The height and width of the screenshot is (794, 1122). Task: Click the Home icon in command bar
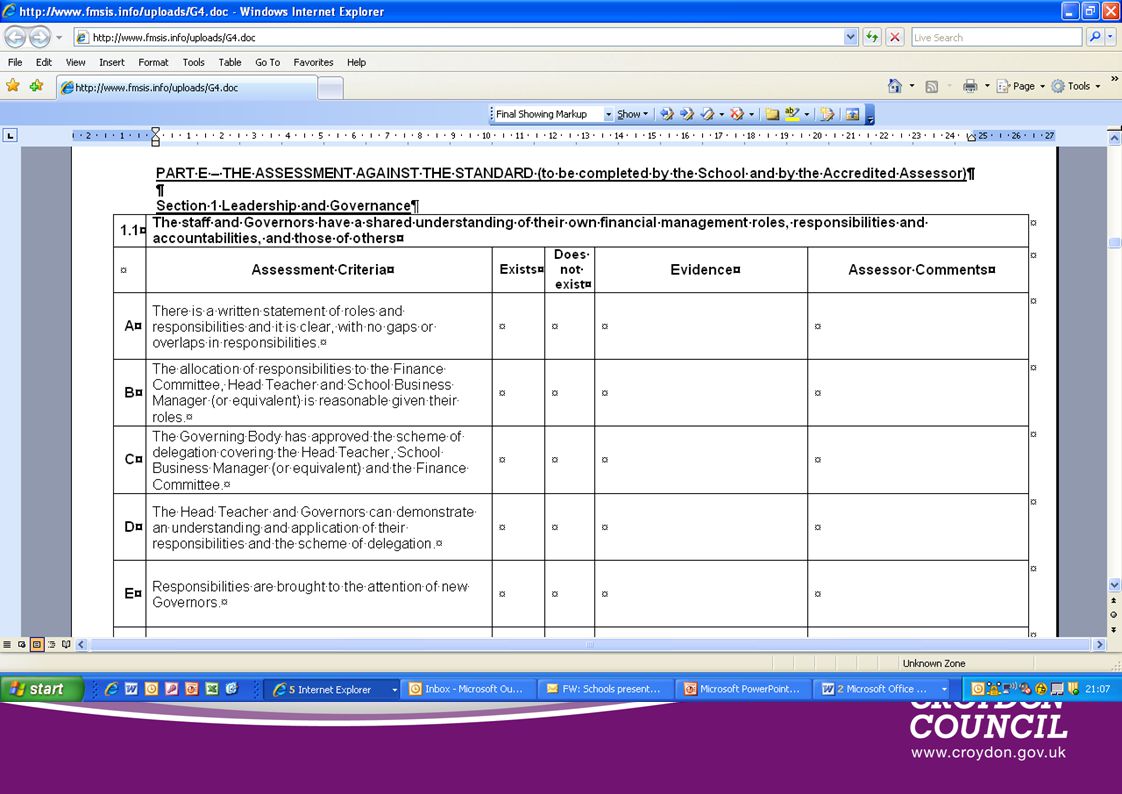(x=894, y=86)
